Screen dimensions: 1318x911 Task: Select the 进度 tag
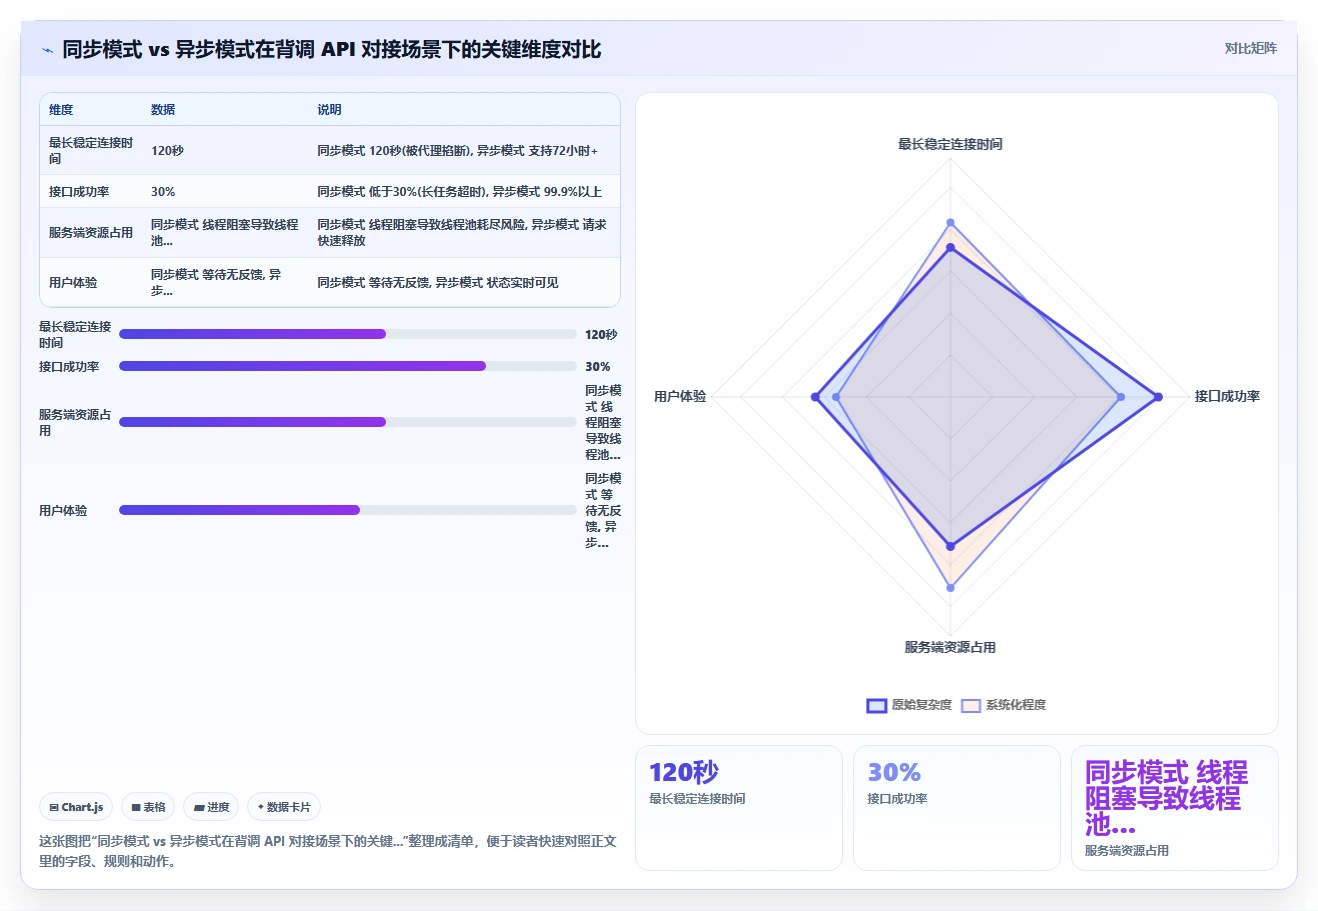[211, 807]
